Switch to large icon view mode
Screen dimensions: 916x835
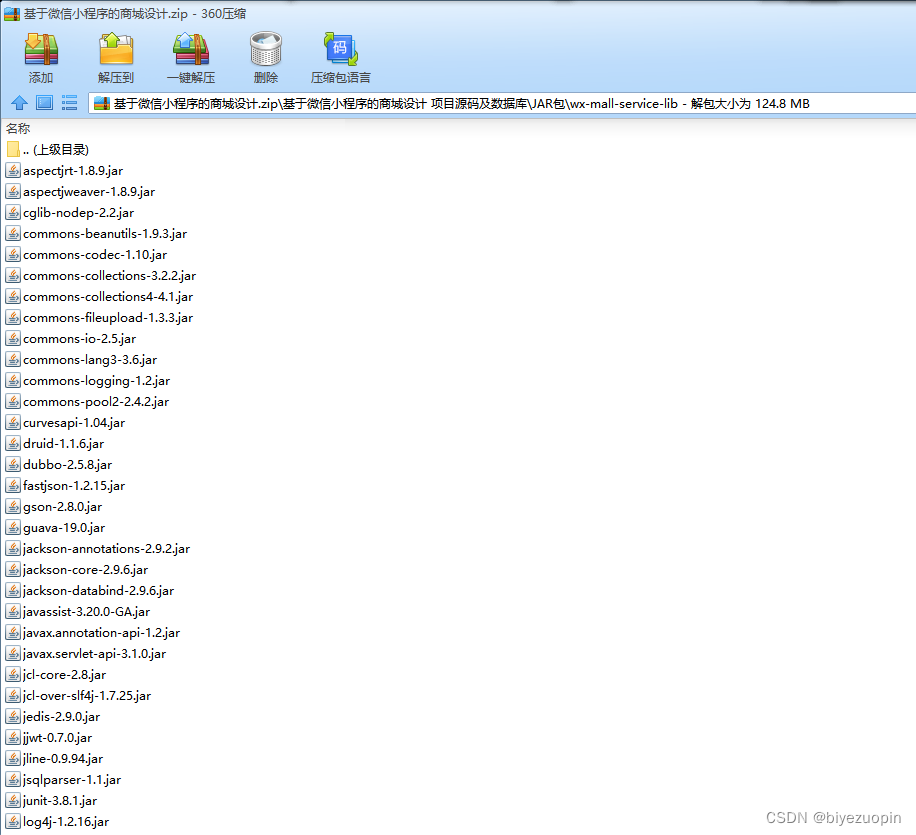coord(44,103)
